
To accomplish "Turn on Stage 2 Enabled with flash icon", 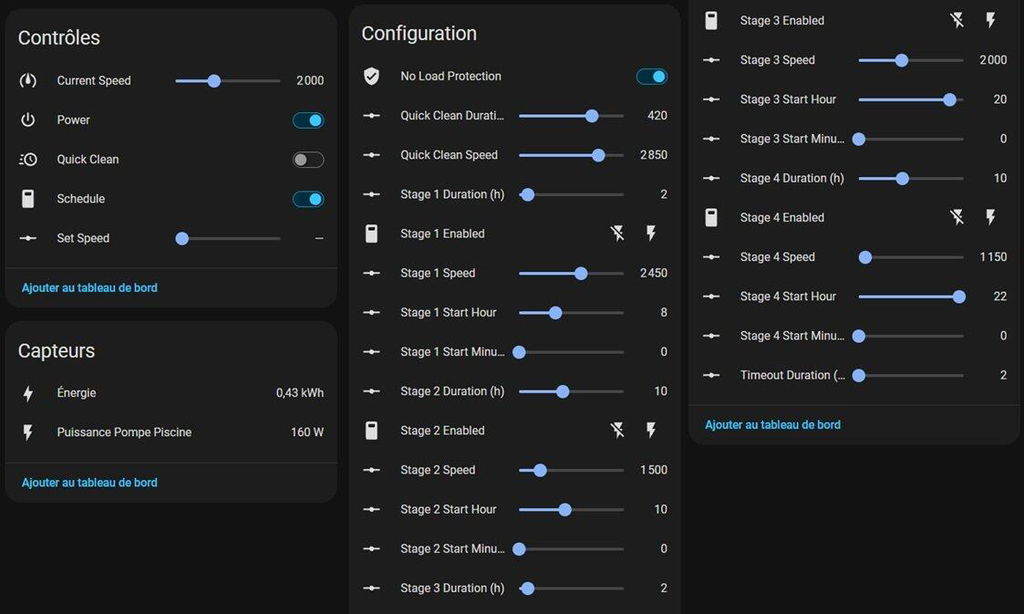I will (651, 430).
